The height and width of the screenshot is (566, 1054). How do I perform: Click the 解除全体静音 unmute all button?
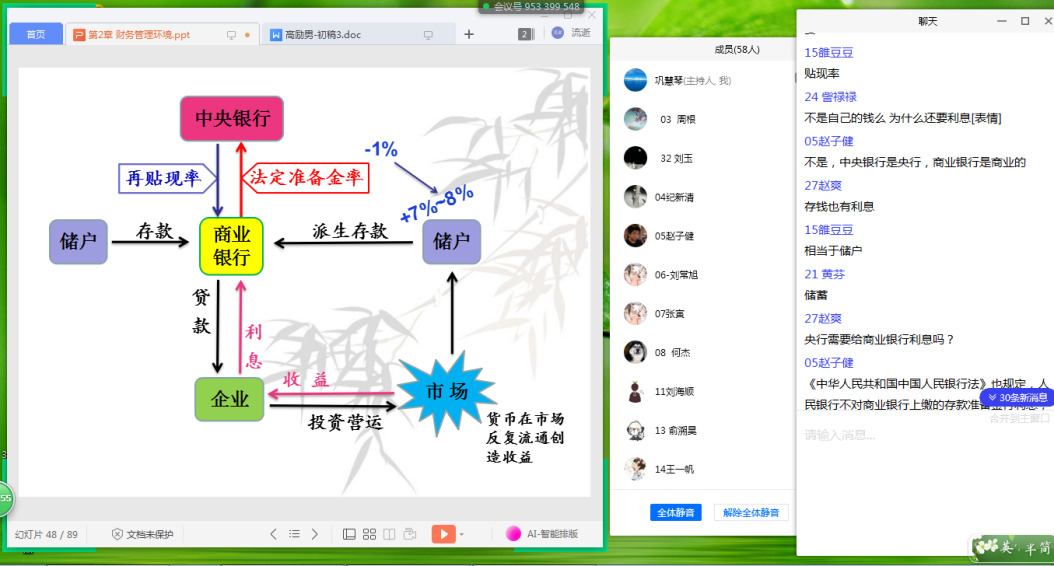coord(751,513)
